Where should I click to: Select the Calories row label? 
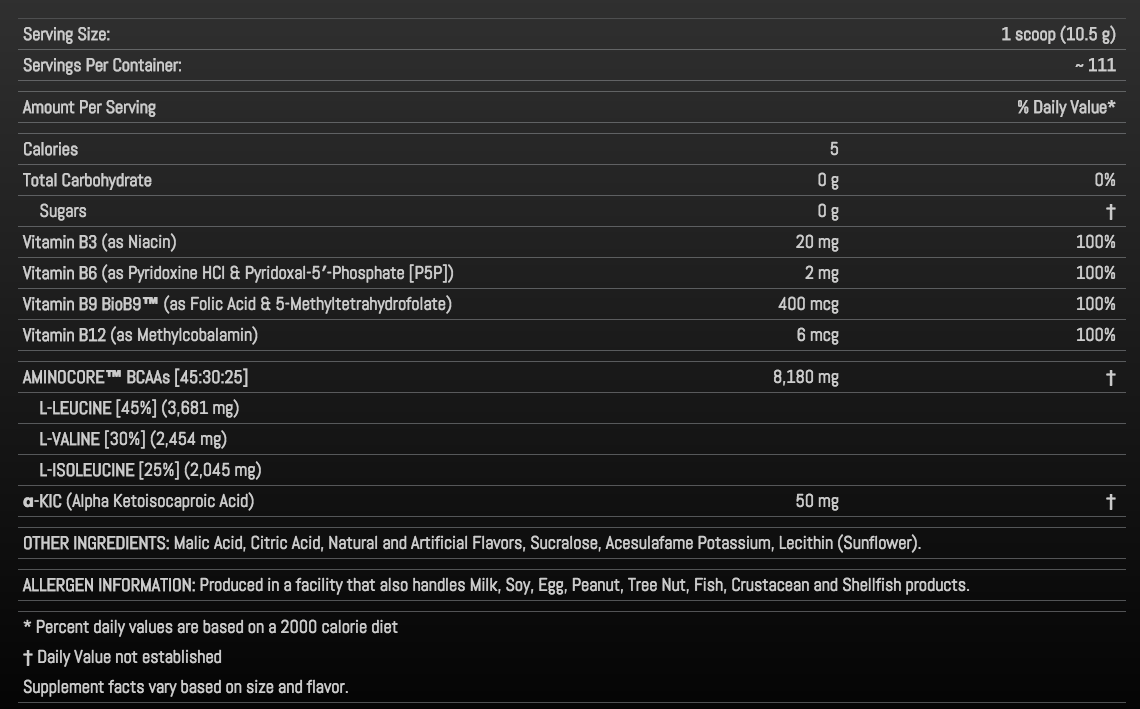(x=50, y=149)
